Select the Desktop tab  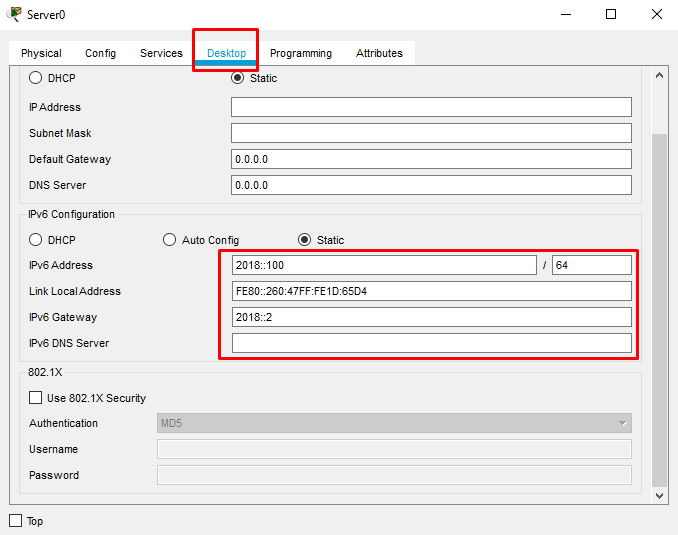pyautogui.click(x=226, y=53)
